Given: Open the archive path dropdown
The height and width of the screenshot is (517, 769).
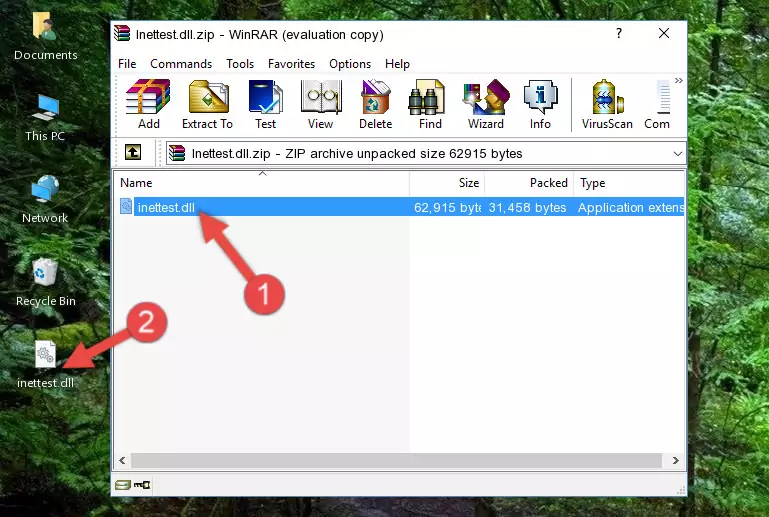Looking at the screenshot, I should (x=677, y=154).
